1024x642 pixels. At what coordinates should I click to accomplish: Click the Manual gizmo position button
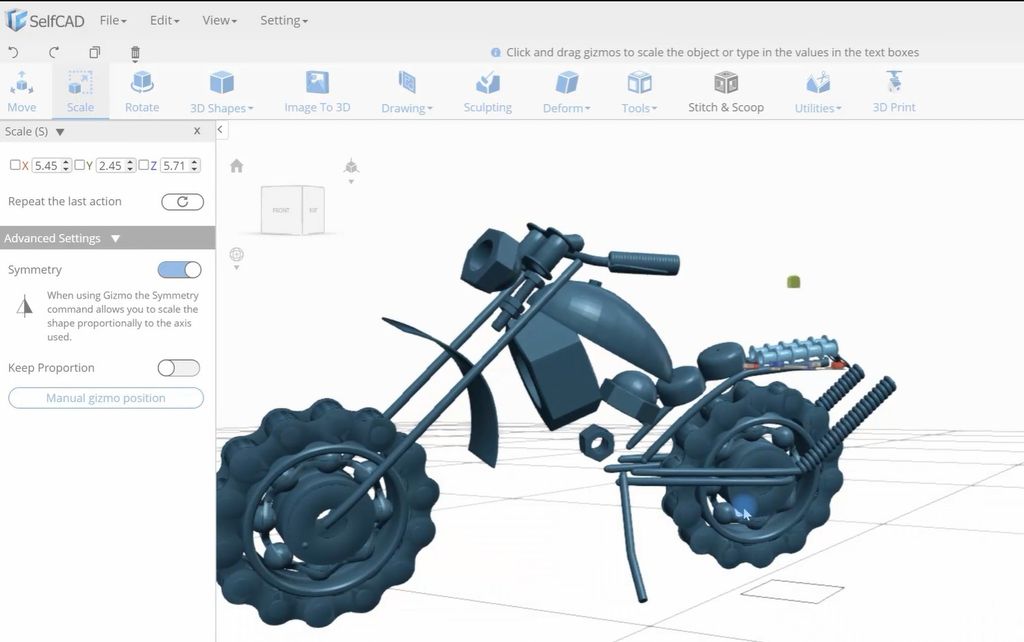click(x=105, y=398)
